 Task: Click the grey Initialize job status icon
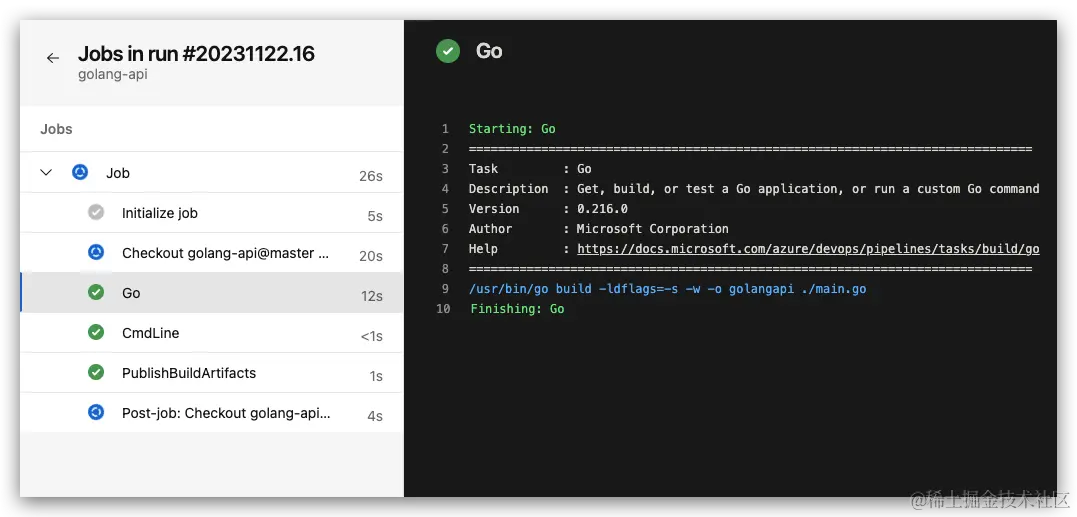click(96, 213)
